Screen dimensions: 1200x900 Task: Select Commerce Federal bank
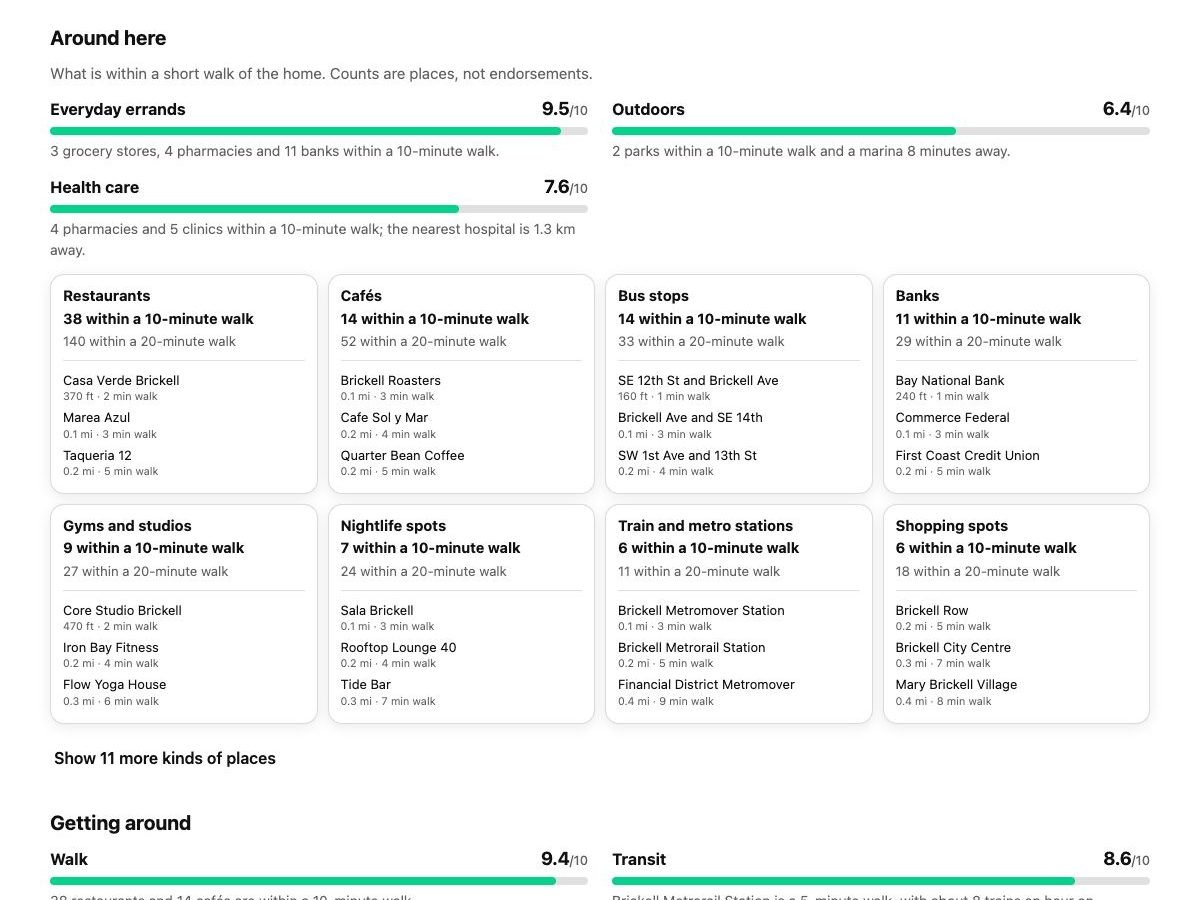[x=953, y=418]
